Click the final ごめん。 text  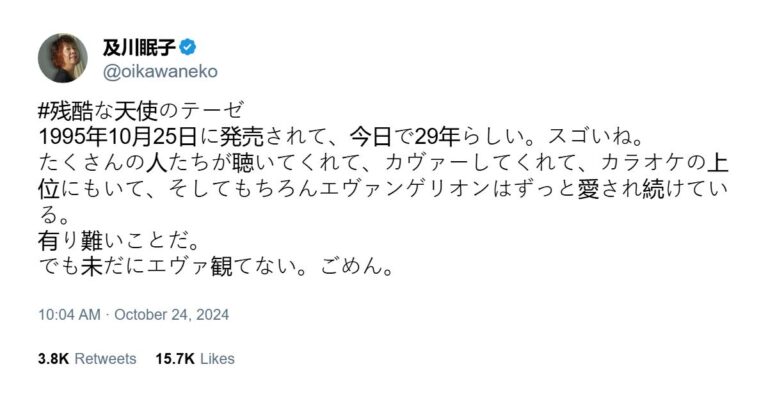358,266
